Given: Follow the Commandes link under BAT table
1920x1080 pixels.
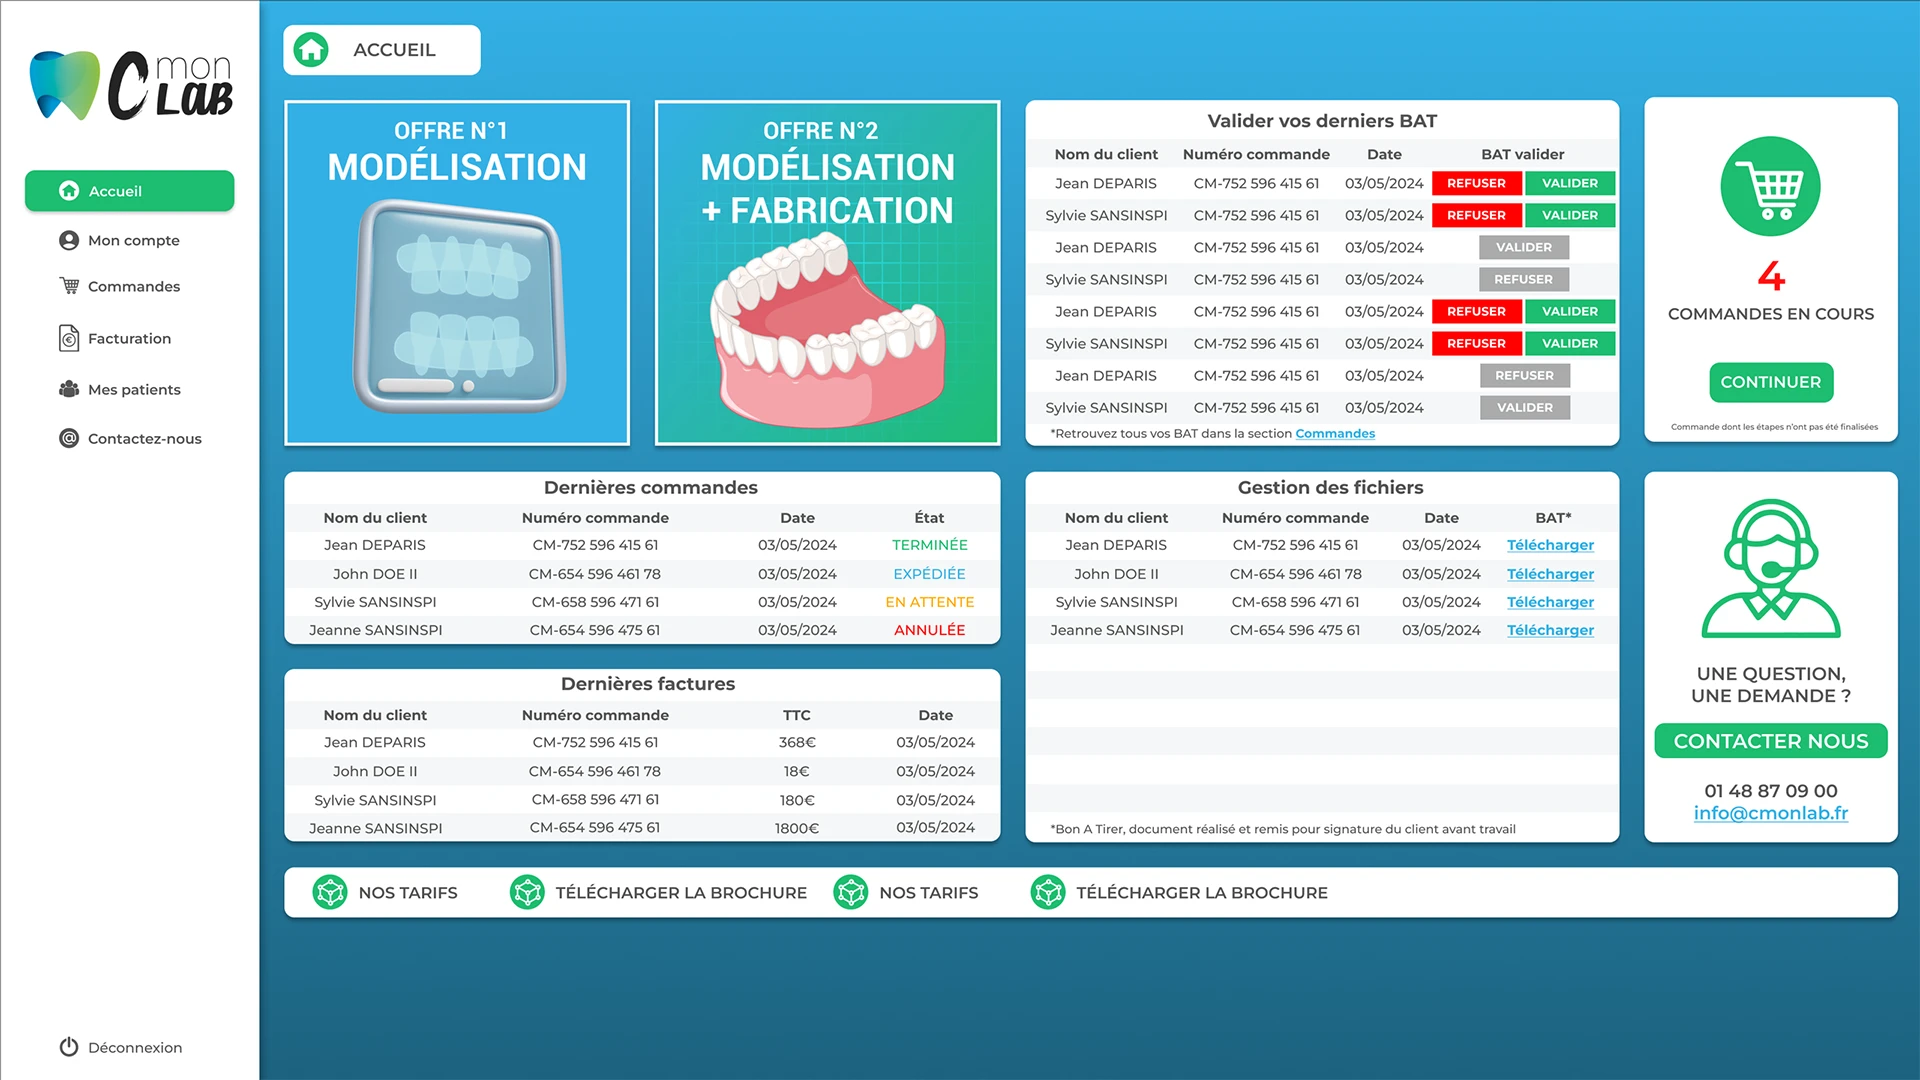Looking at the screenshot, I should (x=1335, y=433).
